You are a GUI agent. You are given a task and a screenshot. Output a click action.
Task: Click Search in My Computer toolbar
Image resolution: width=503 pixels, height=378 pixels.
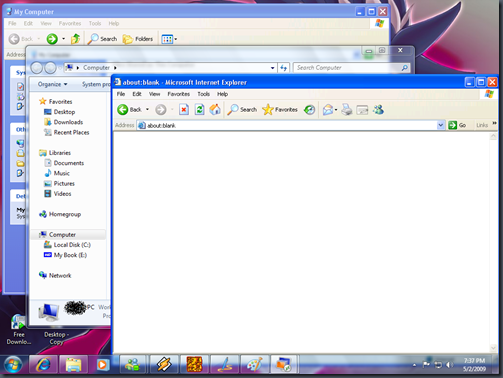(102, 39)
